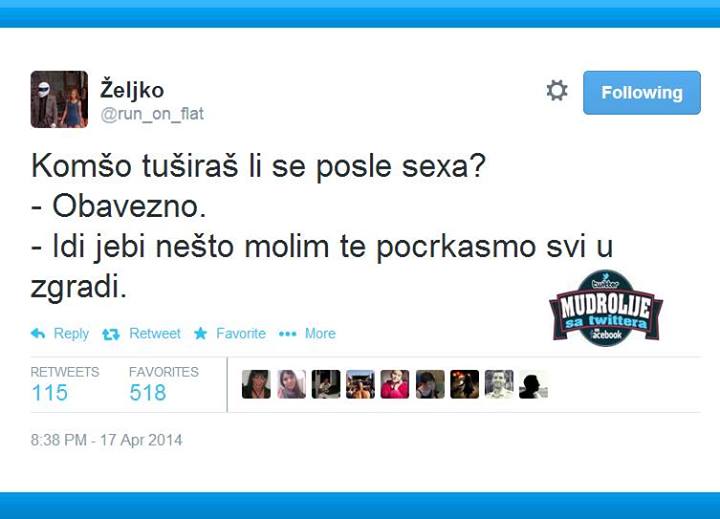
Task: Toggle the Following button
Action: coord(641,92)
